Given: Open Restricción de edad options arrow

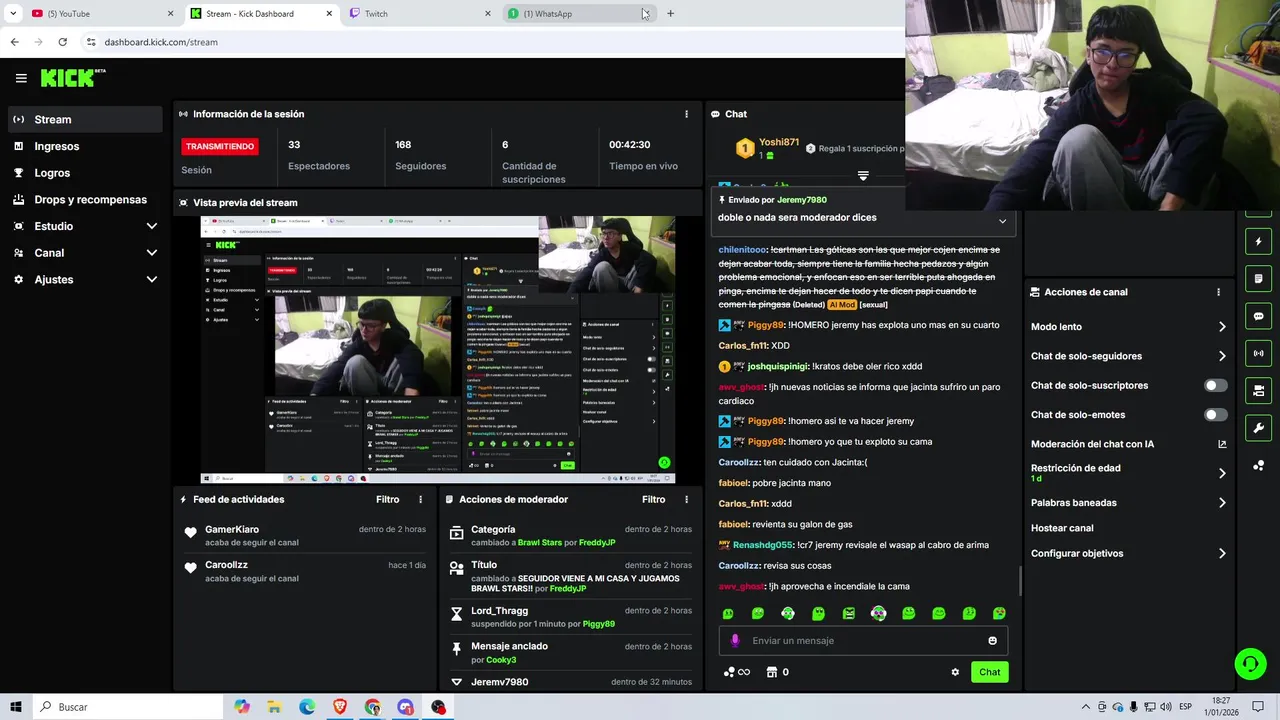Looking at the screenshot, I should click(x=1222, y=473).
